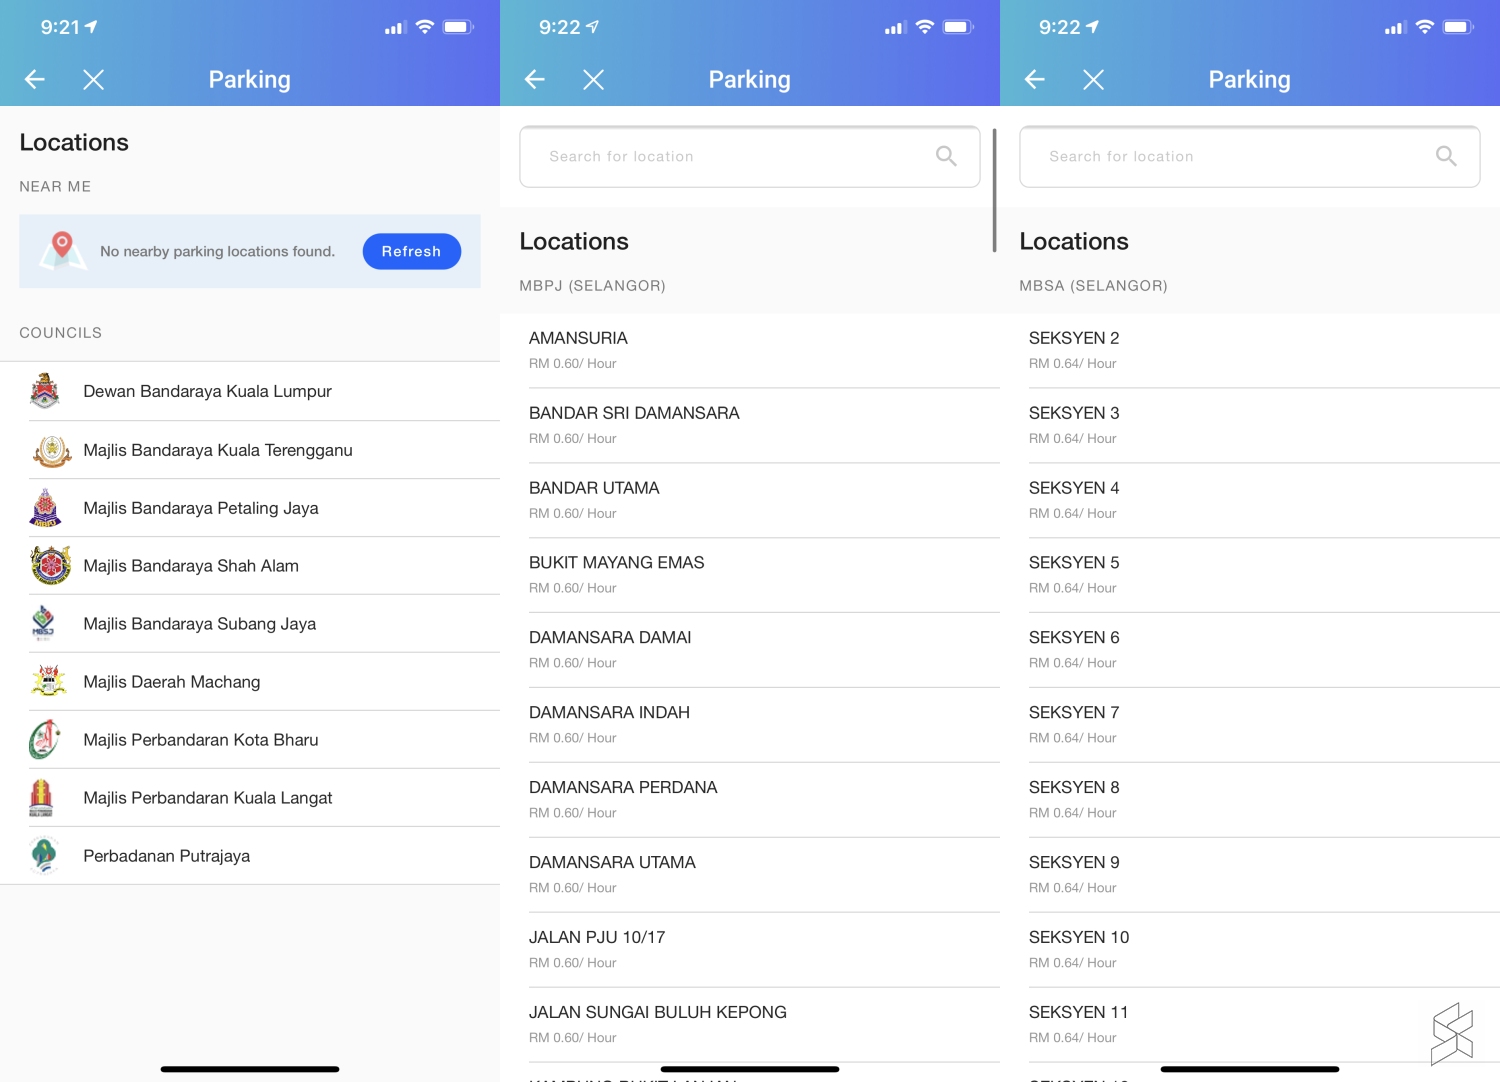The height and width of the screenshot is (1082, 1500).
Task: Tap the Dewan Bandaraya Kuala Lumpur crest icon
Action: pyautogui.click(x=45, y=391)
